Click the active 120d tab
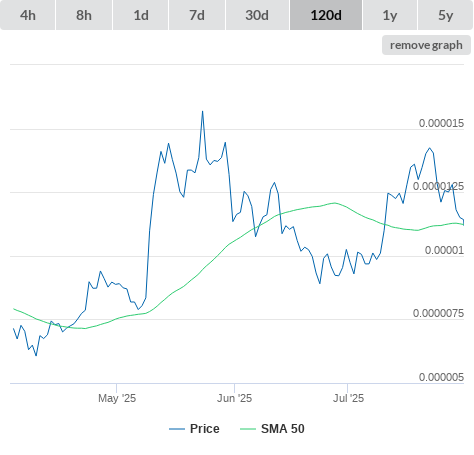 [x=326, y=15]
